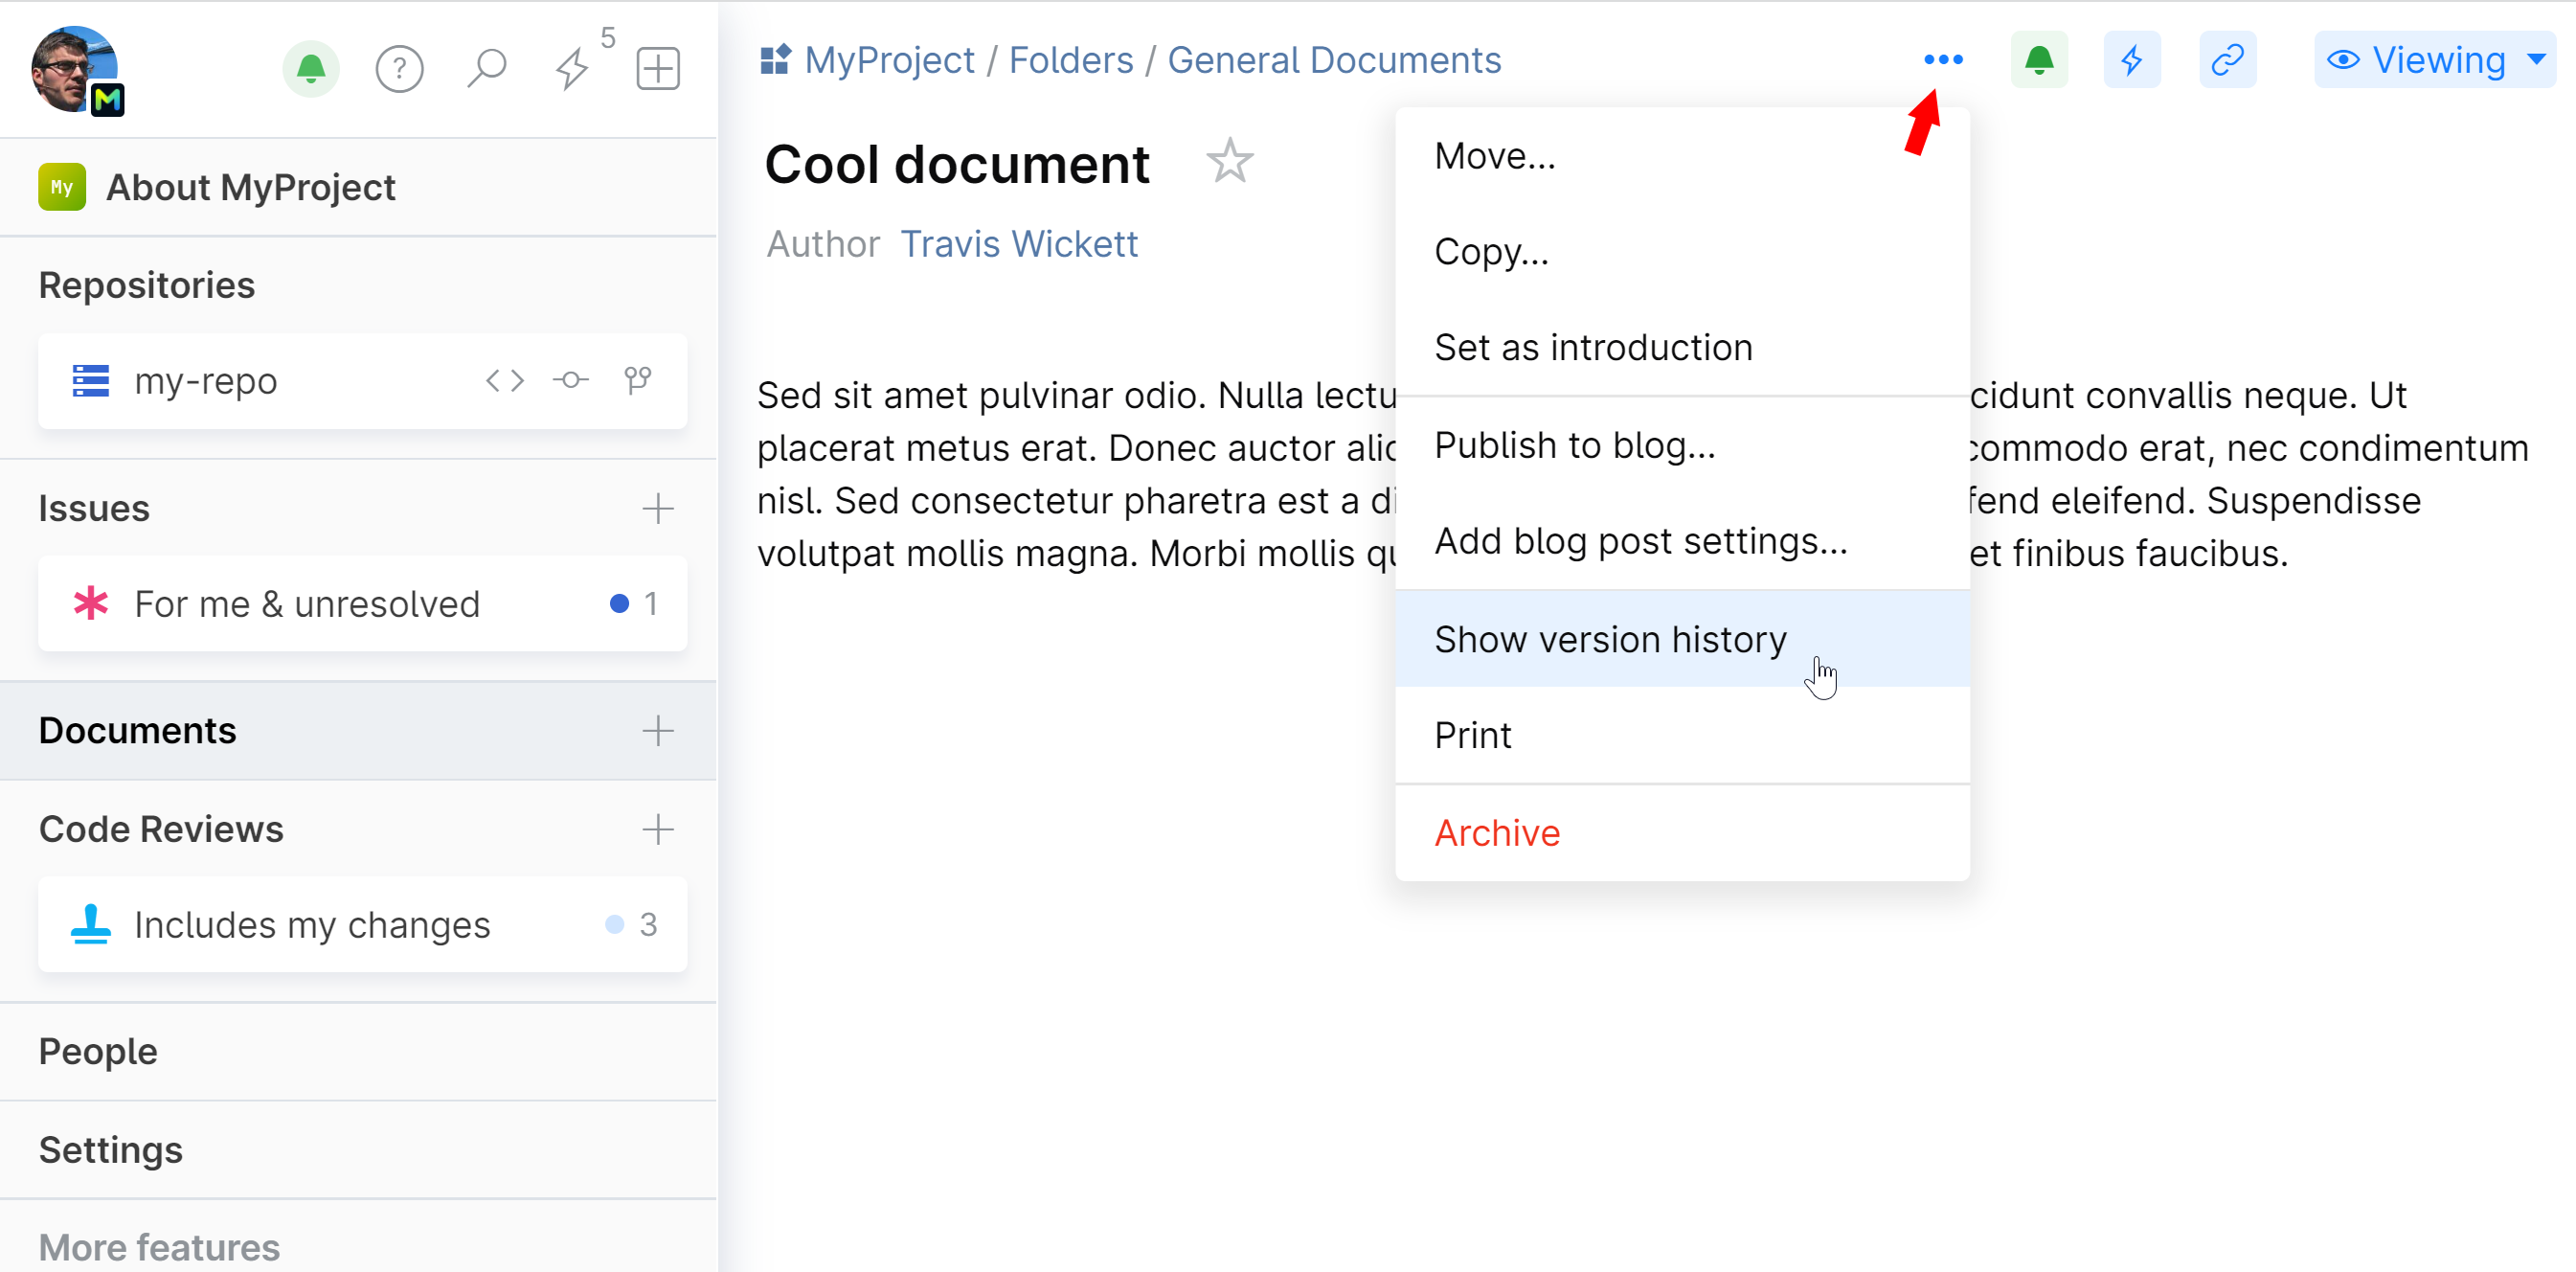This screenshot has height=1272, width=2576.
Task: Click the user profile avatar
Action: point(75,68)
